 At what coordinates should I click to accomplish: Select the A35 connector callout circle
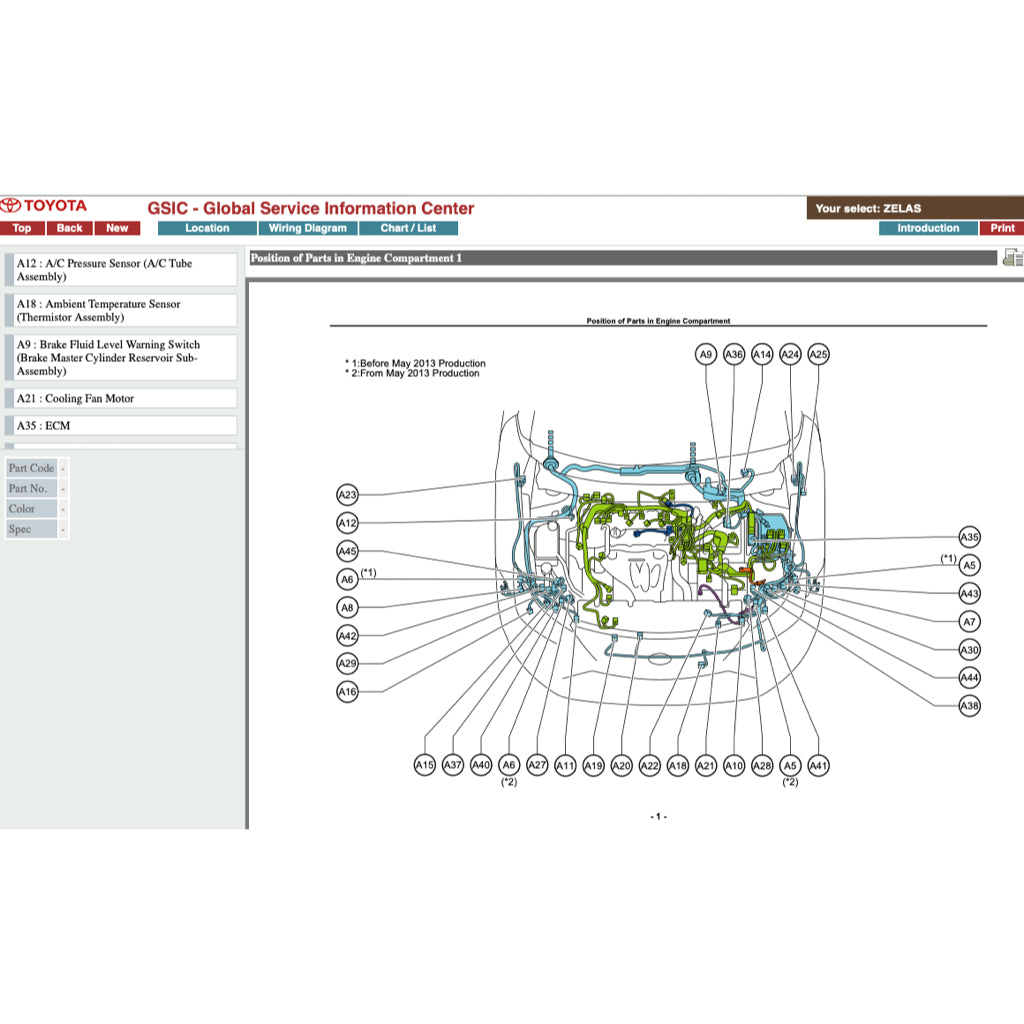pyautogui.click(x=969, y=537)
